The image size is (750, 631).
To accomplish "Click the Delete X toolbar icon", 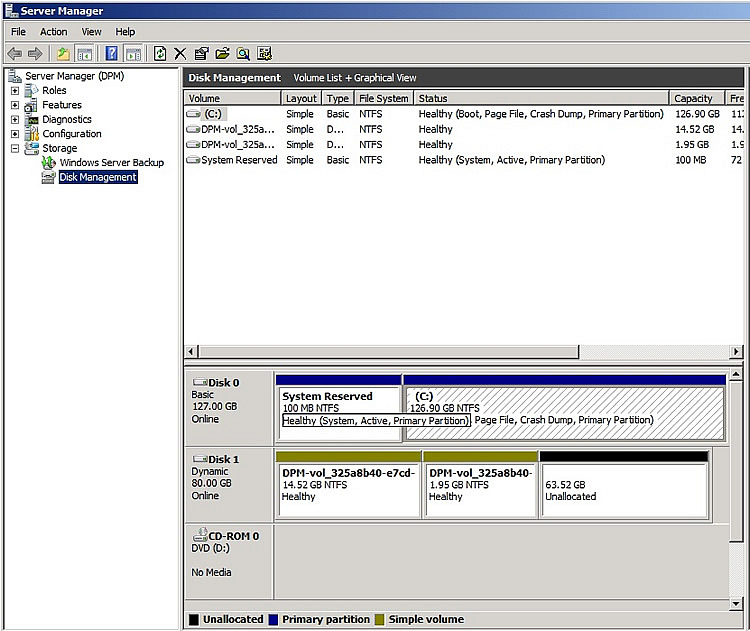I will click(181, 53).
